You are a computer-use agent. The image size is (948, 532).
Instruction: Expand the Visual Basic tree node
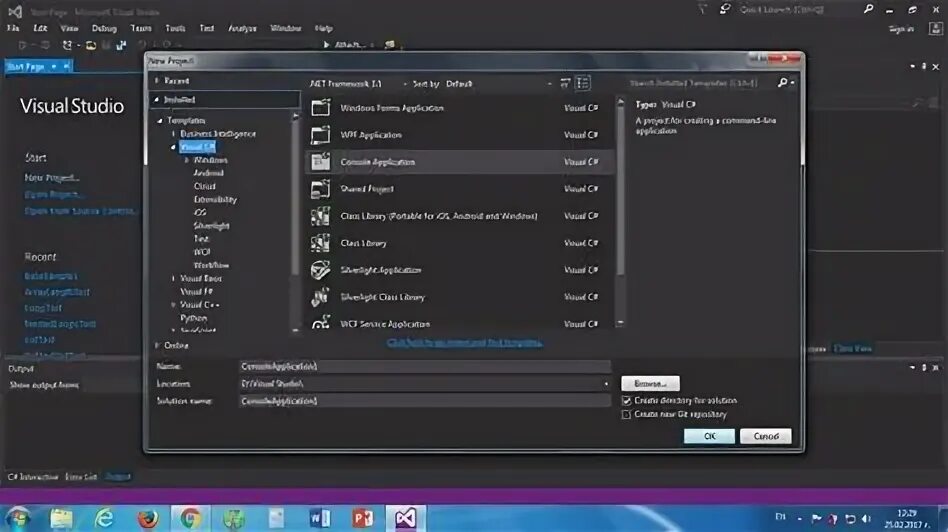pyautogui.click(x=174, y=279)
